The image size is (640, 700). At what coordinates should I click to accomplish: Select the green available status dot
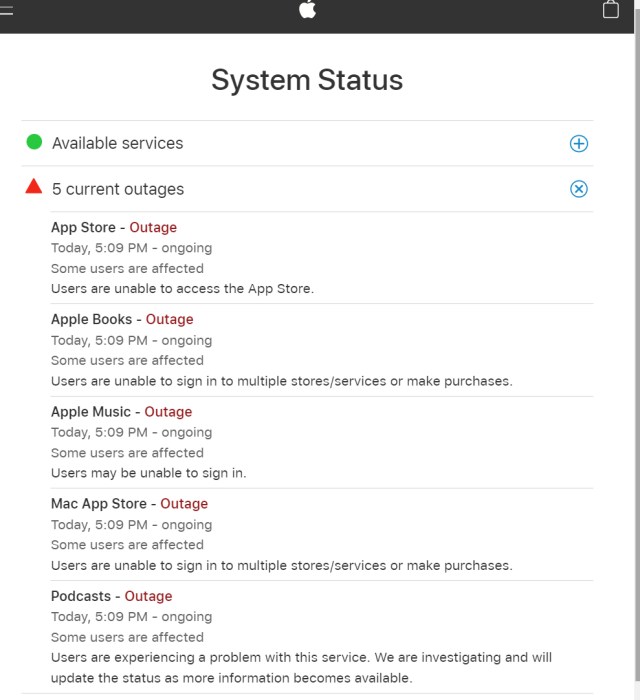(34, 142)
